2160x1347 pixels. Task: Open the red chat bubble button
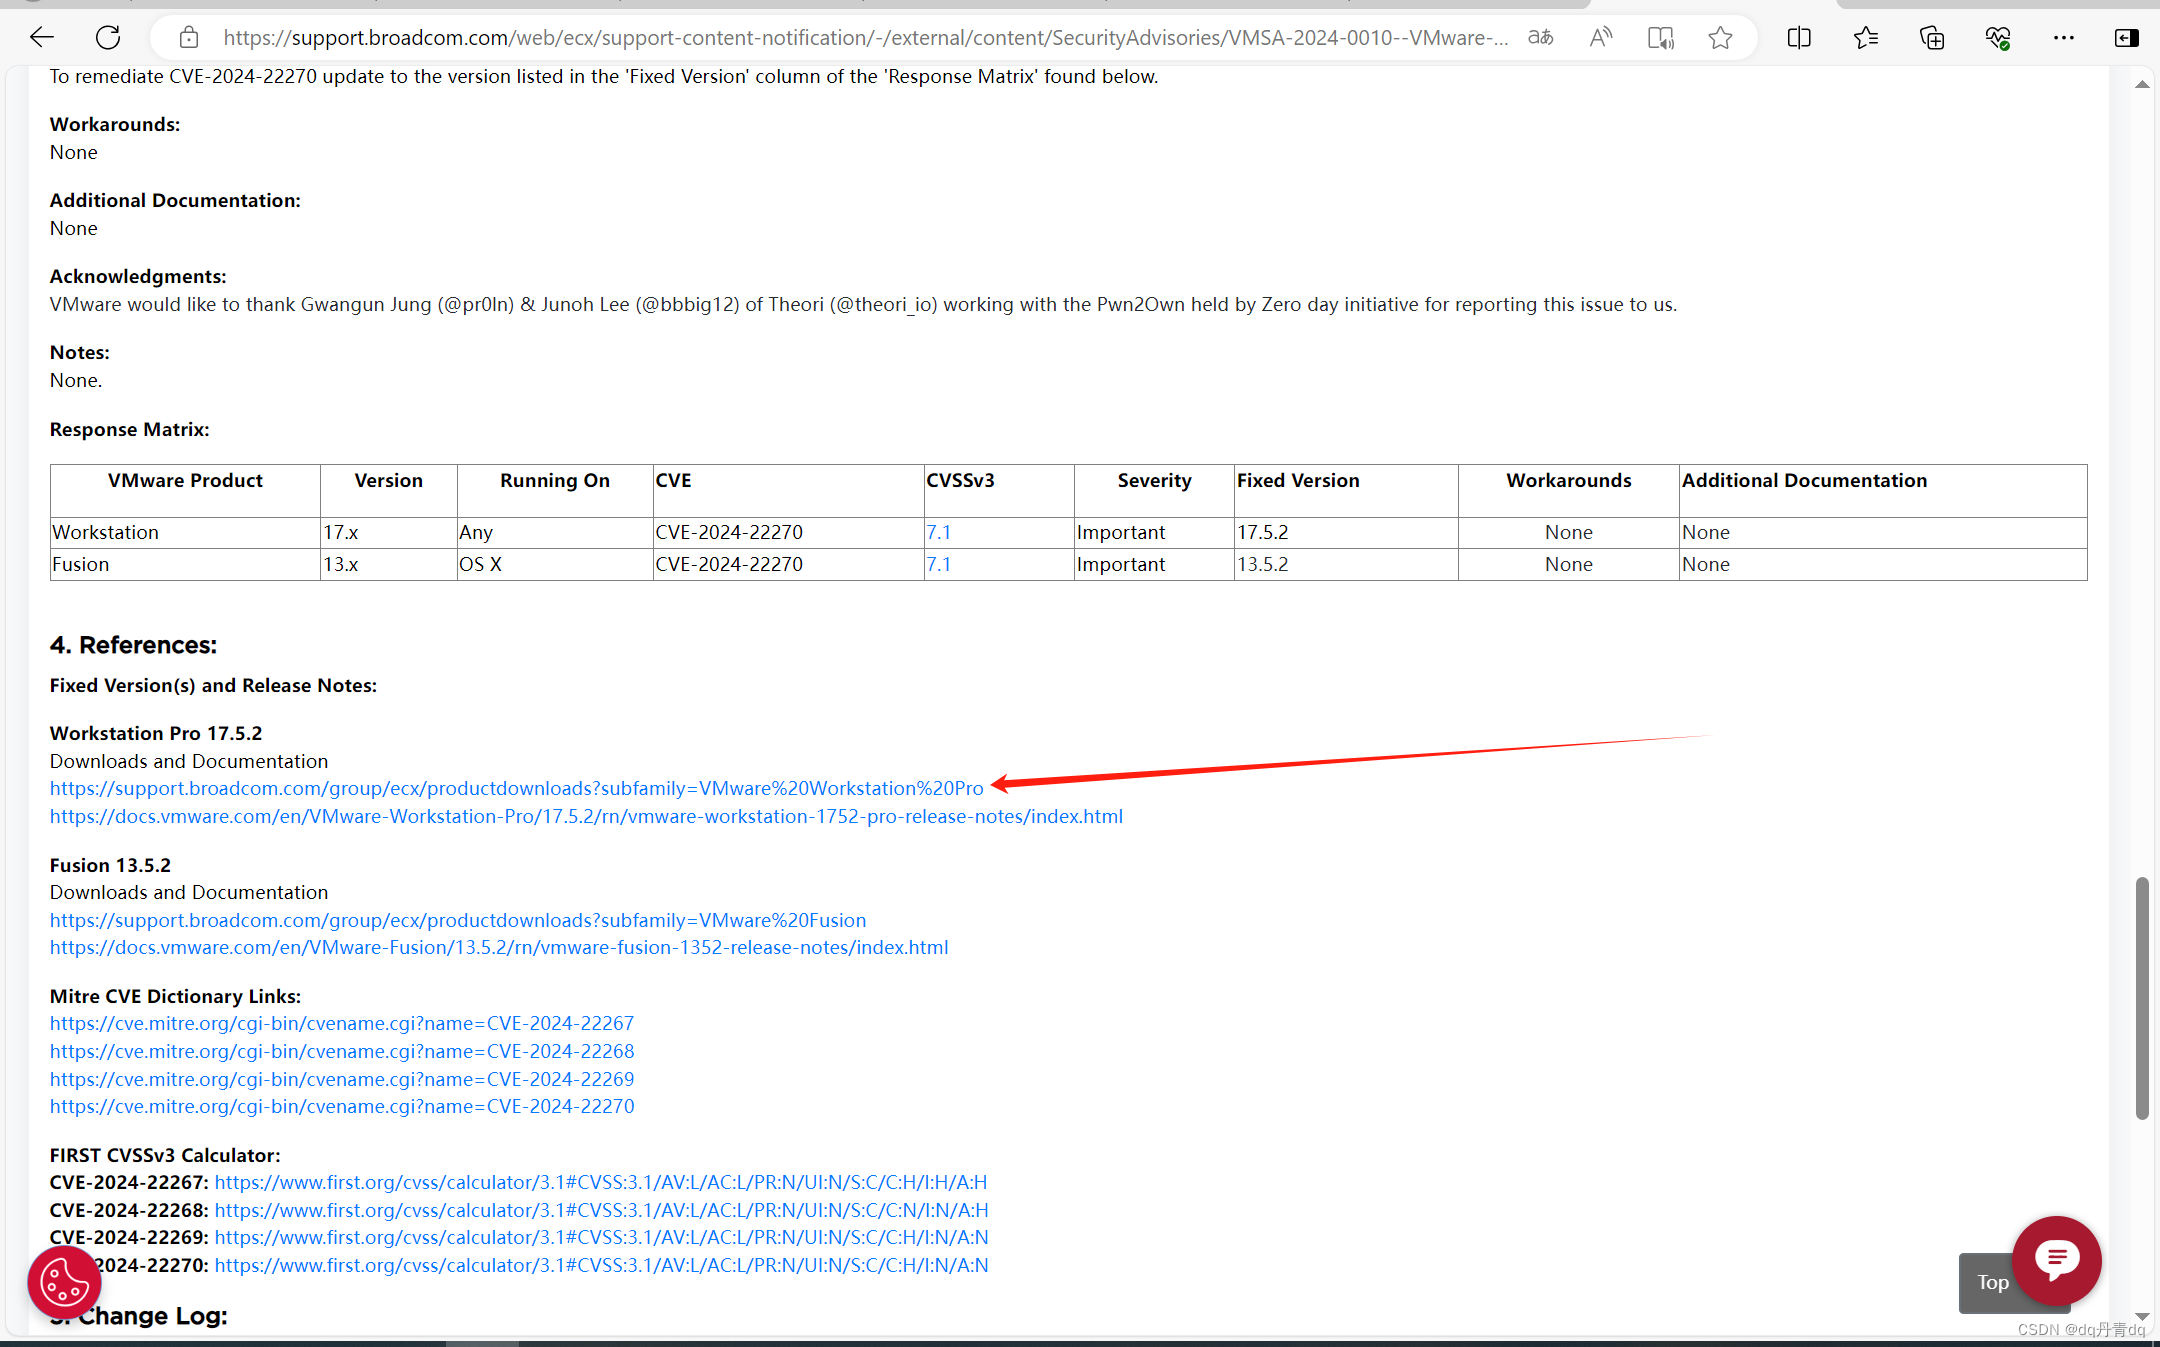point(2056,1259)
